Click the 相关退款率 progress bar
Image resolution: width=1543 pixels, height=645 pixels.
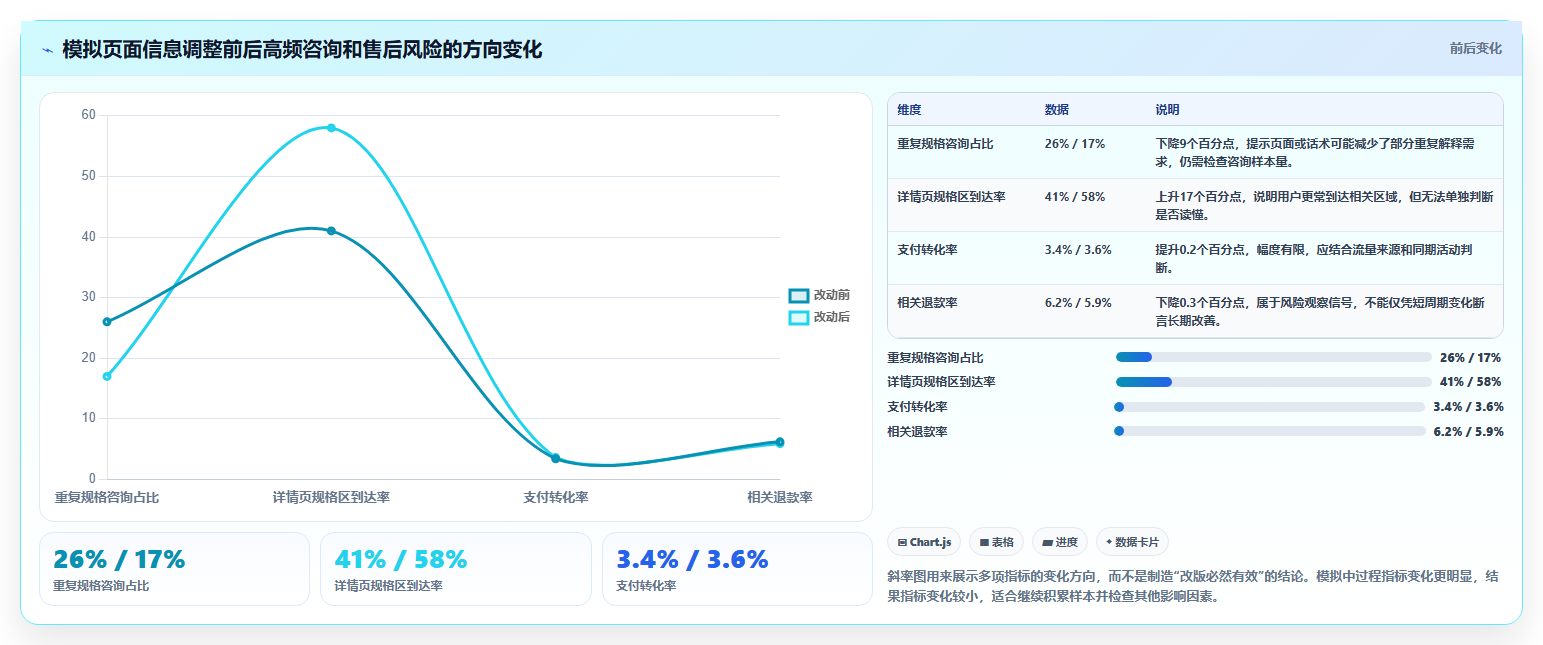tap(1270, 431)
